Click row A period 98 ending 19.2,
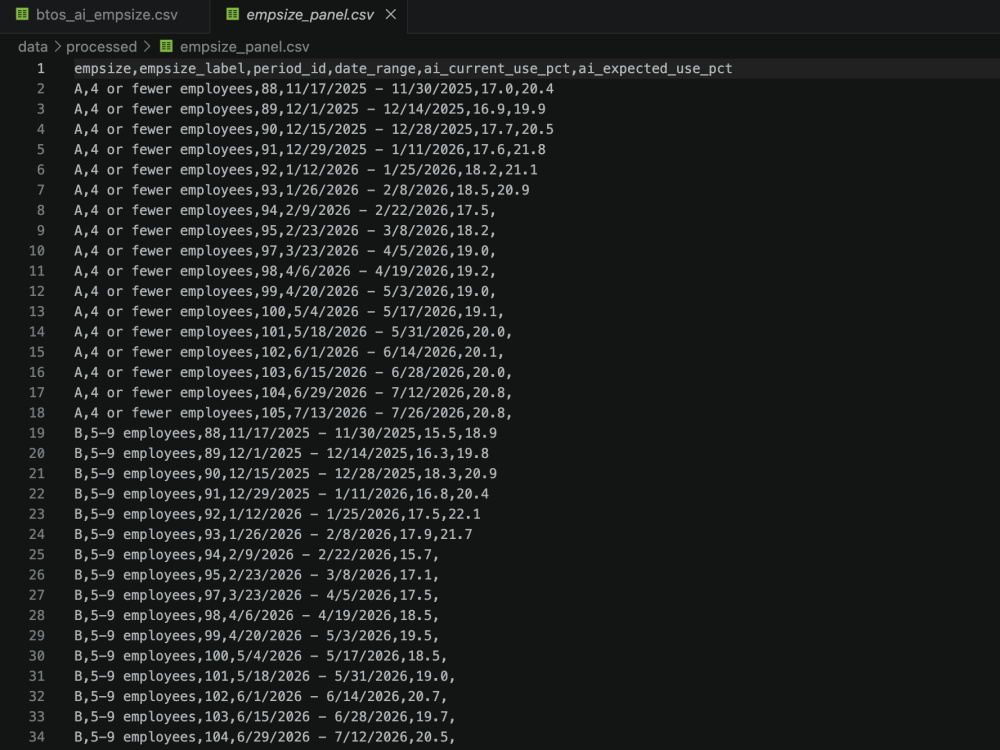 click(x=285, y=271)
